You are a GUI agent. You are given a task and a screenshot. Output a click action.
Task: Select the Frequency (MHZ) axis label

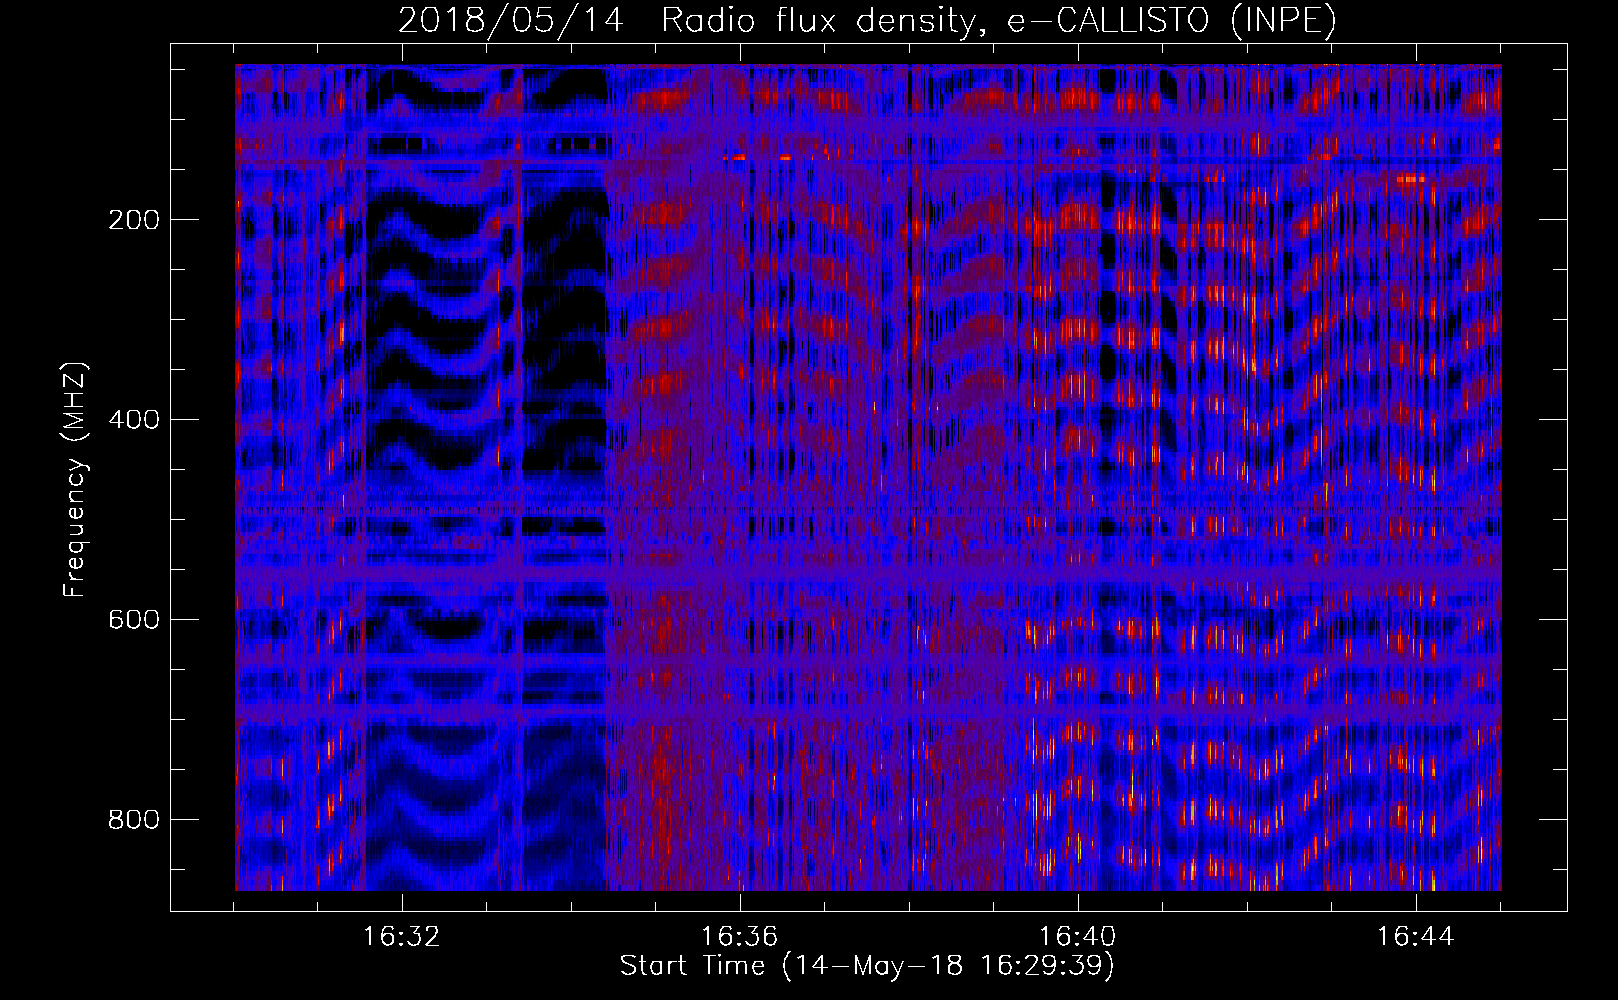coord(75,480)
